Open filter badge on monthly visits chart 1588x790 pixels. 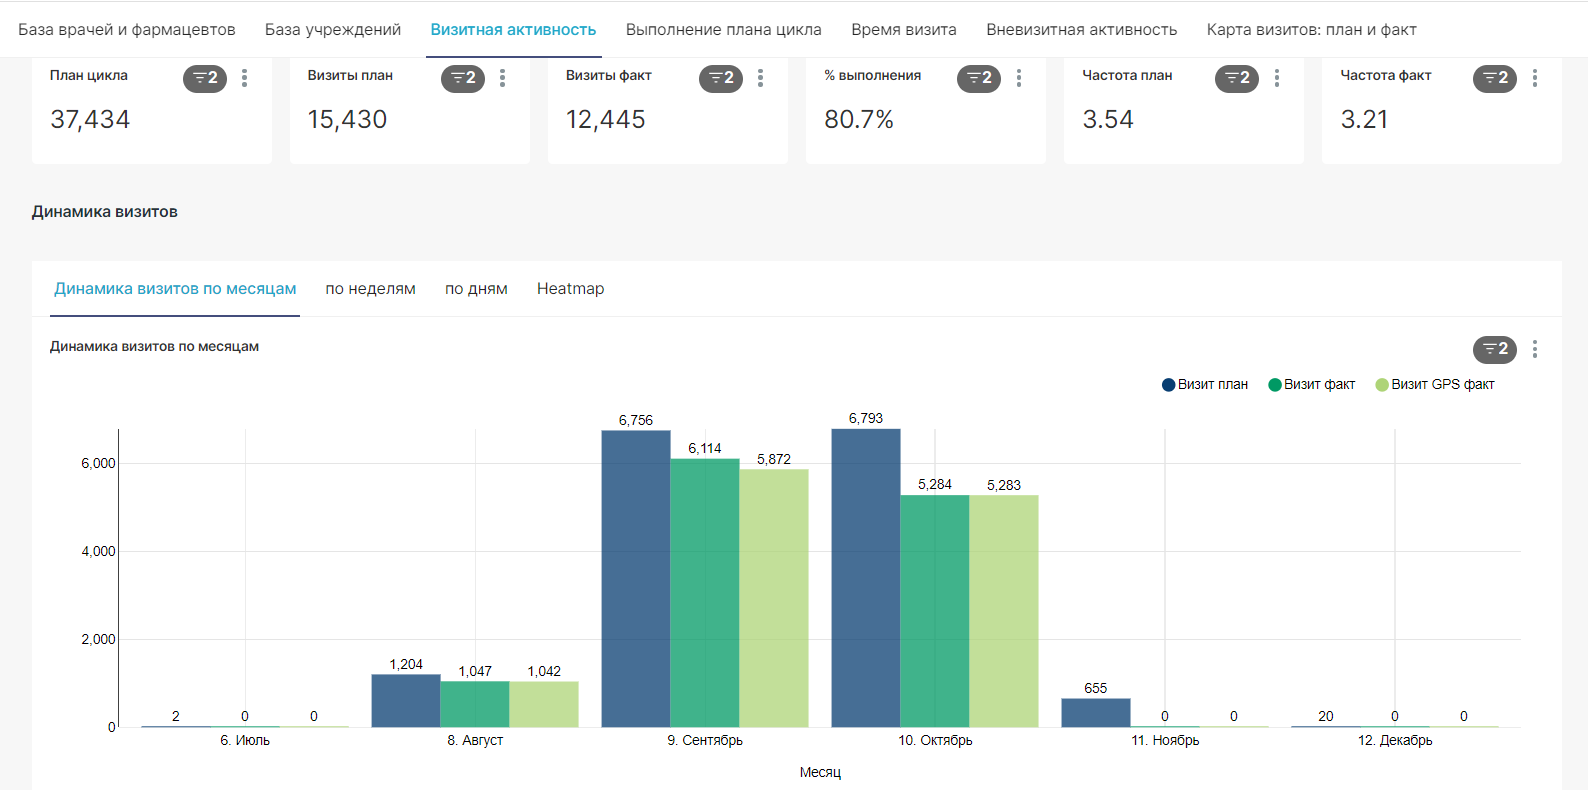(x=1495, y=349)
